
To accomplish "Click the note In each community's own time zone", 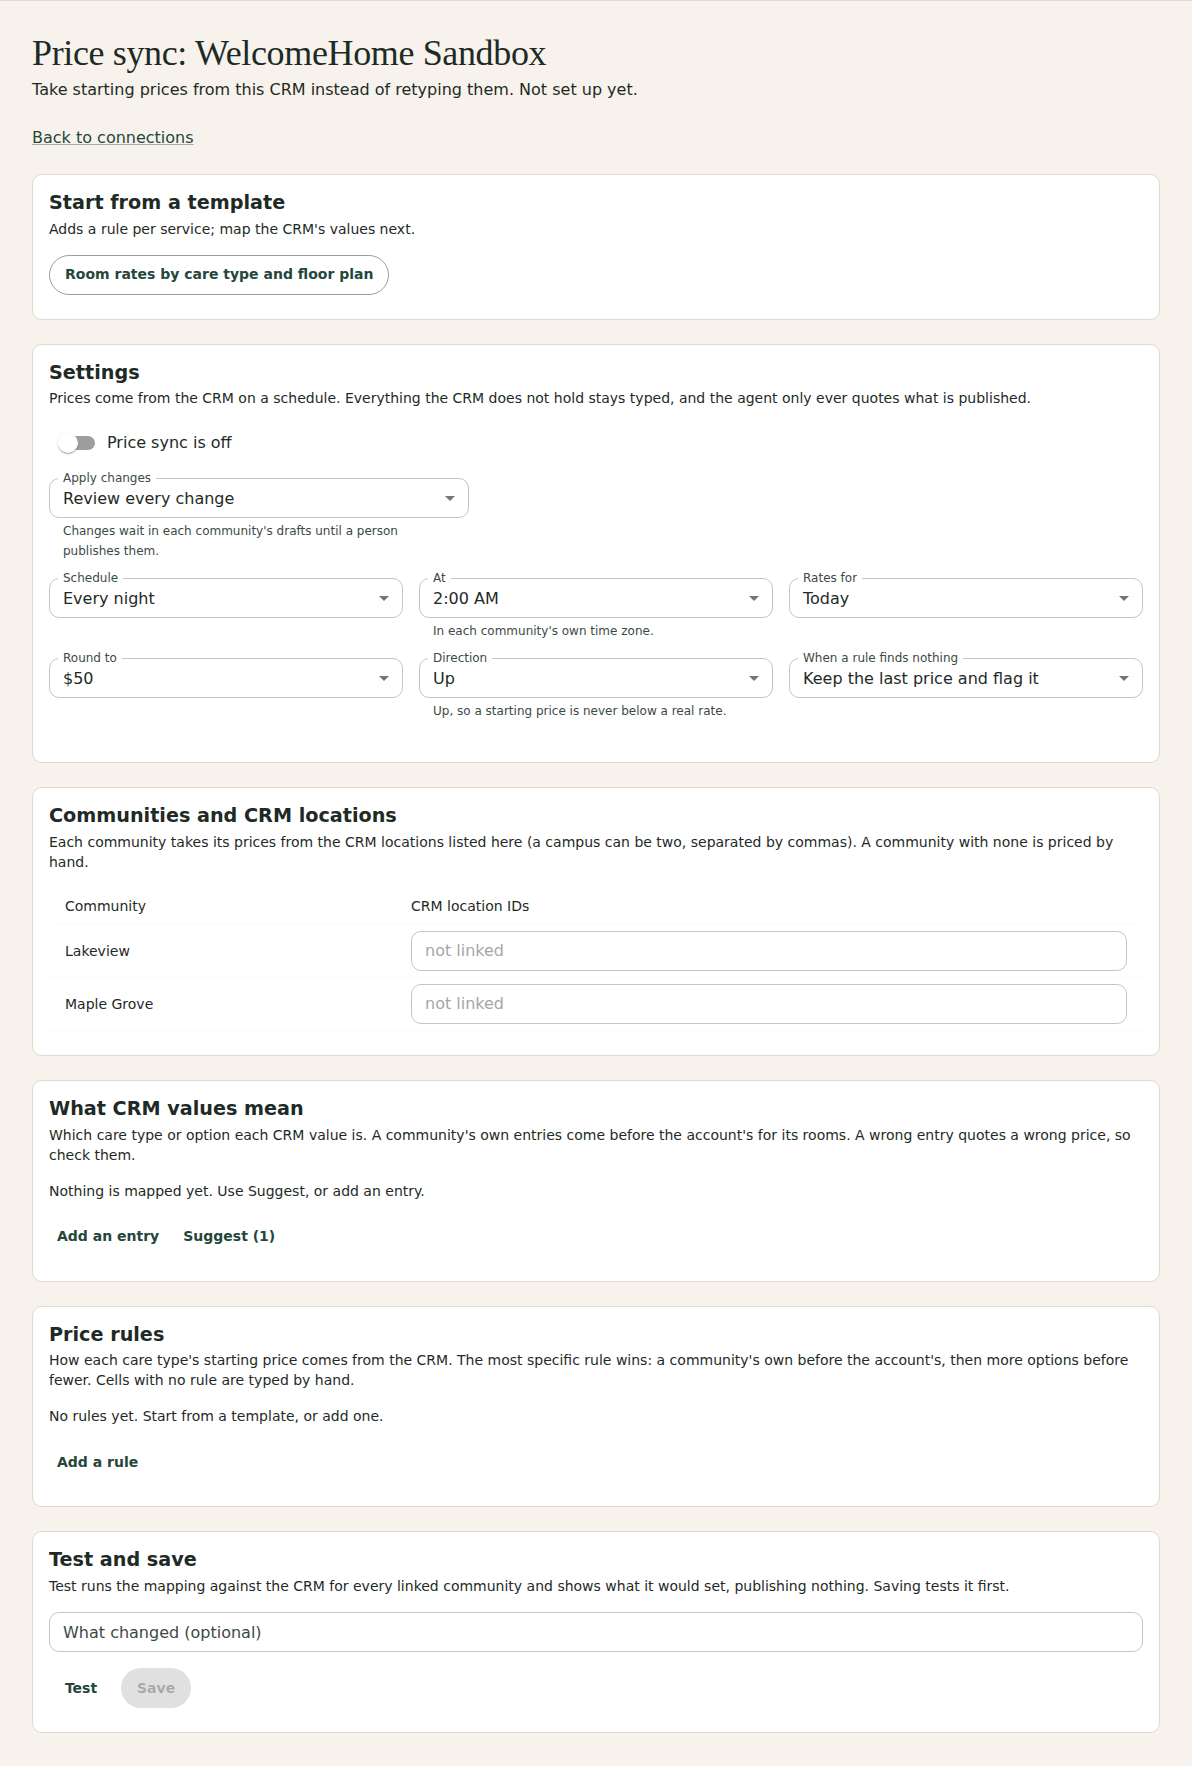I will click(x=543, y=631).
